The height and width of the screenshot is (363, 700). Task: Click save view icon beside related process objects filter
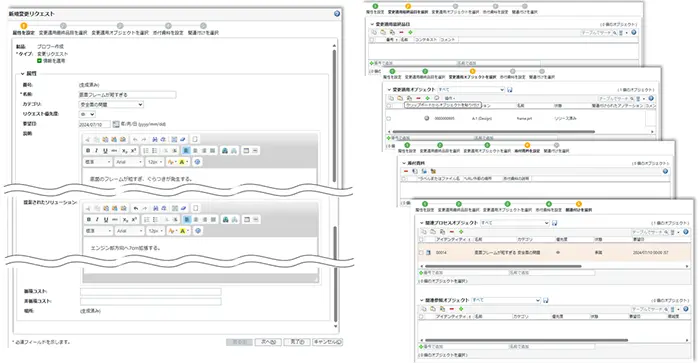(554, 222)
